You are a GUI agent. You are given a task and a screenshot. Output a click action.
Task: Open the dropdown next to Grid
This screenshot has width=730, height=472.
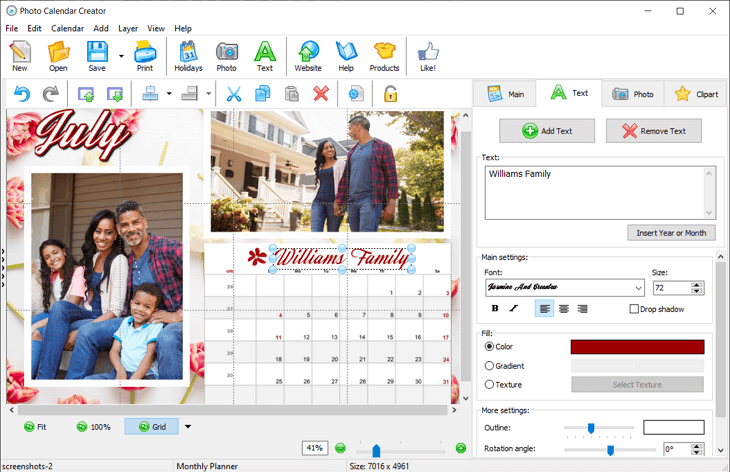point(187,427)
